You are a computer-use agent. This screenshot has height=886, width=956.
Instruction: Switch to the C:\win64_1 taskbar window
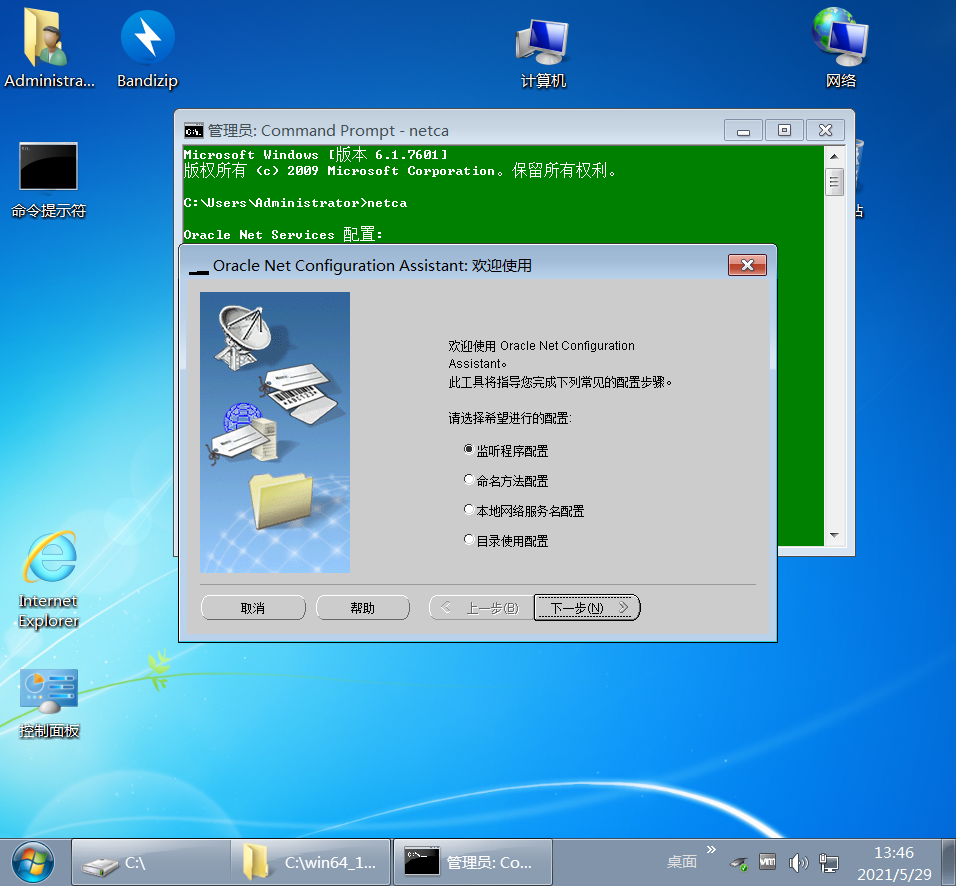point(310,861)
